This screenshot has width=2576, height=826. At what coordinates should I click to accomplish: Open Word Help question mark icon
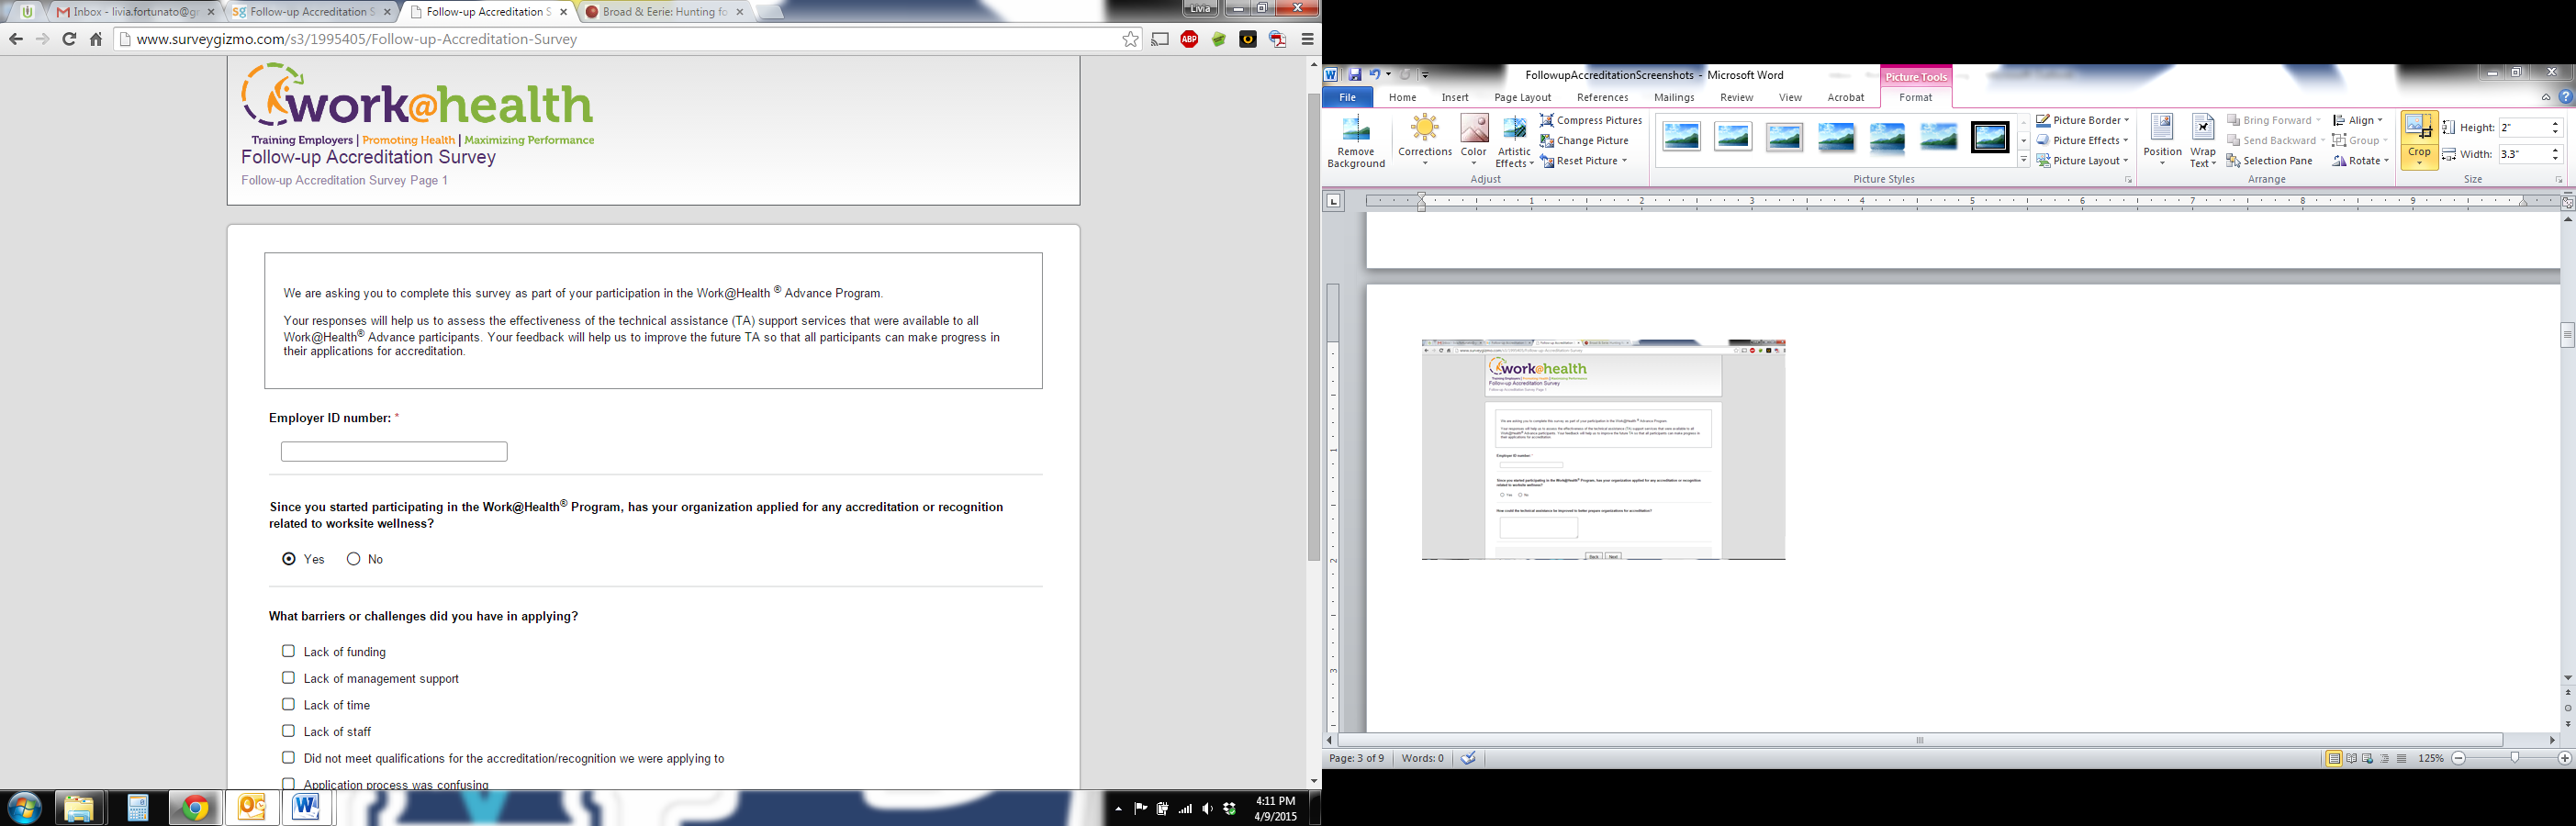coord(2565,97)
